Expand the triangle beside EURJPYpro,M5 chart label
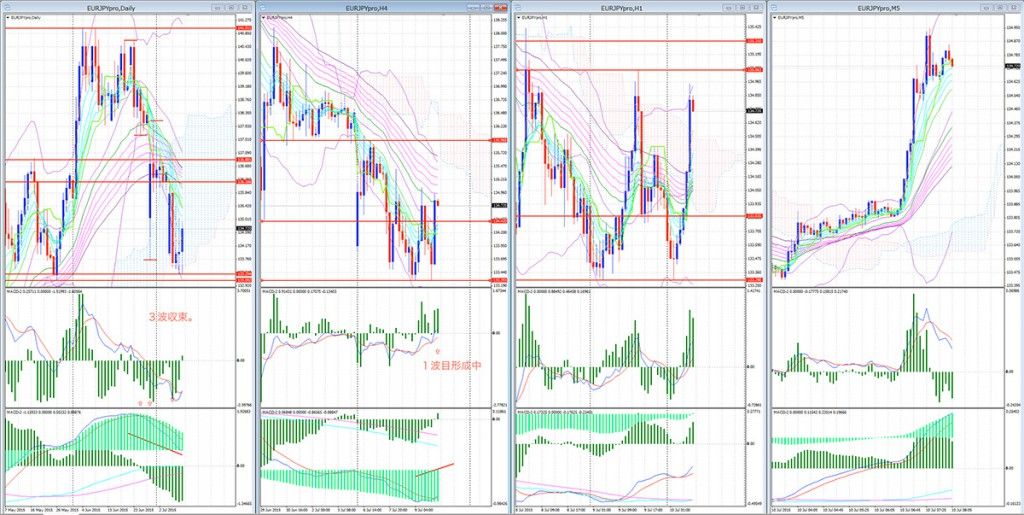Viewport: 1024px width, 515px height. click(776, 18)
